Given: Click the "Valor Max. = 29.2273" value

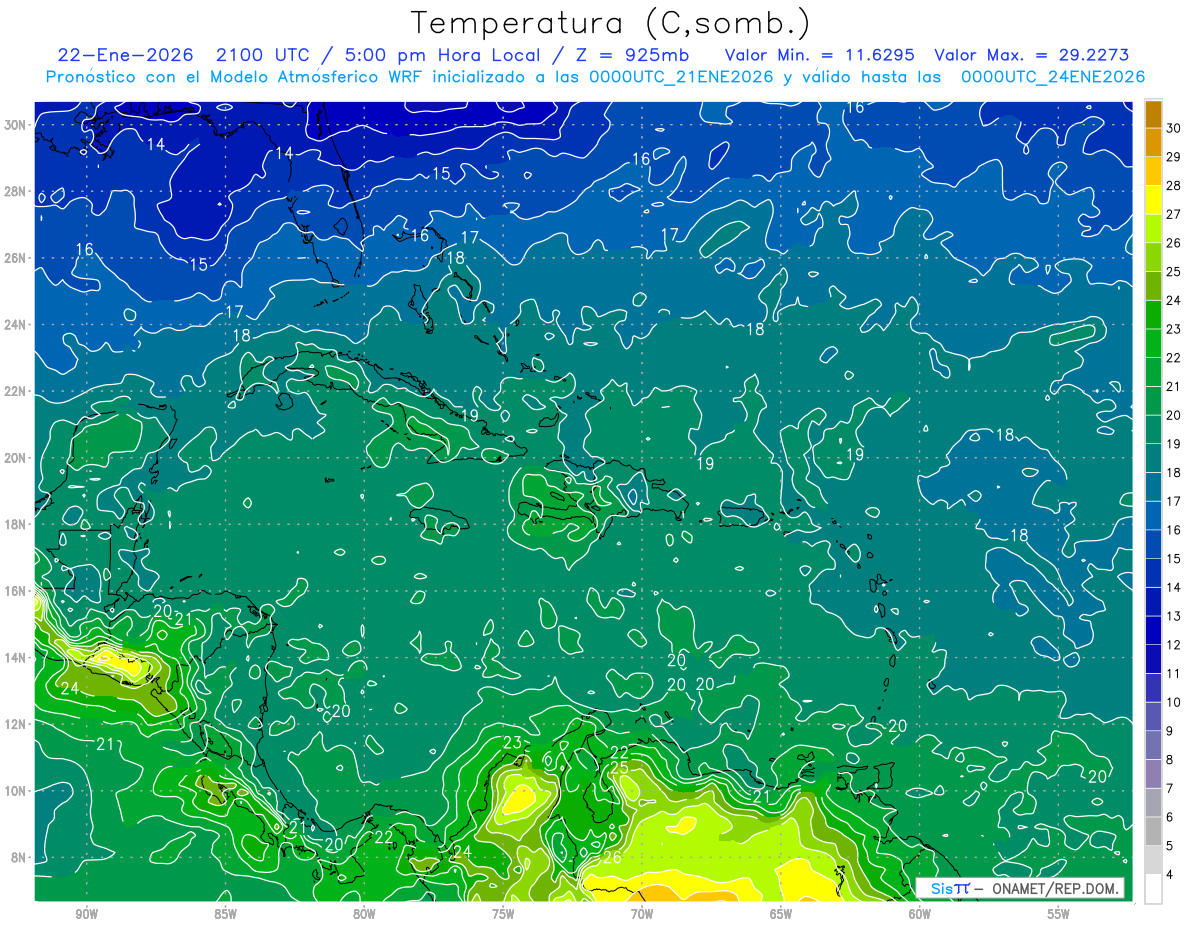Looking at the screenshot, I should point(1033,55).
